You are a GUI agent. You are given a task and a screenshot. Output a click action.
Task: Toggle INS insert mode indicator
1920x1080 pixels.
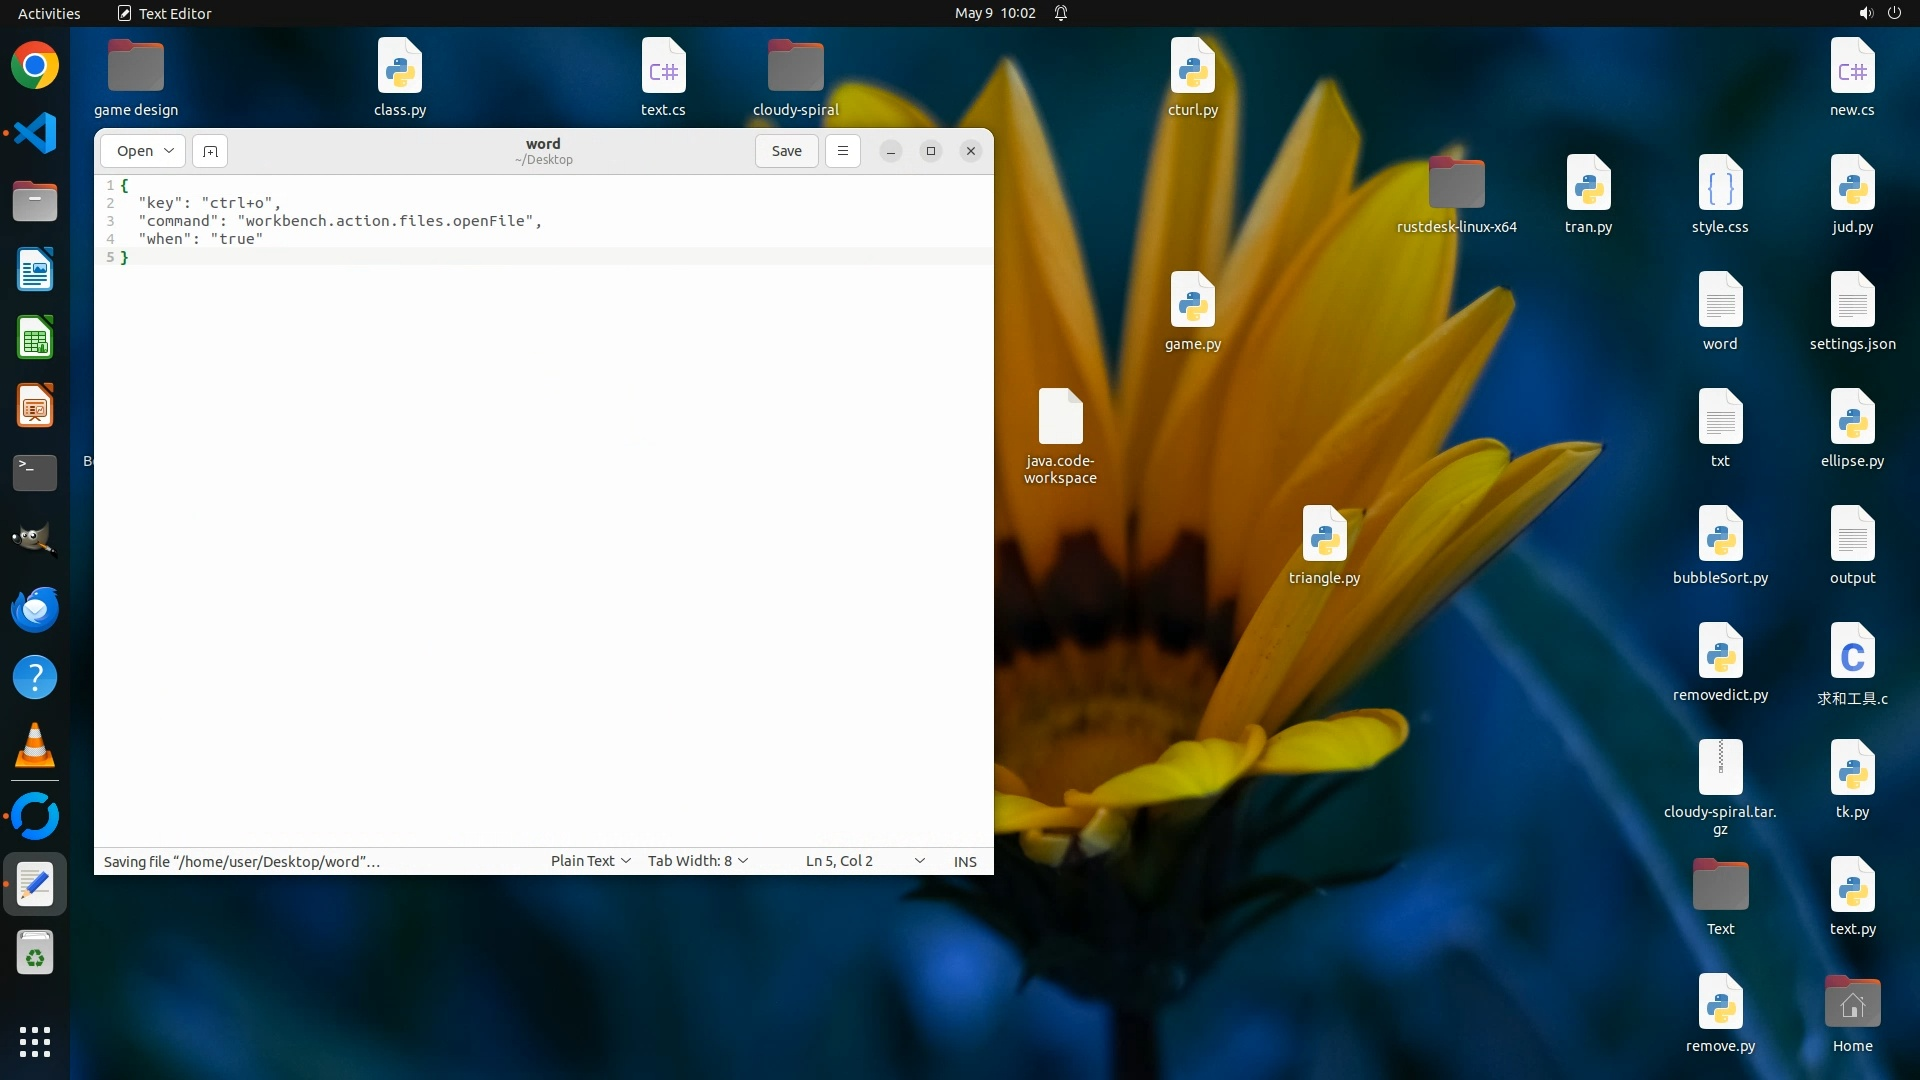click(965, 861)
